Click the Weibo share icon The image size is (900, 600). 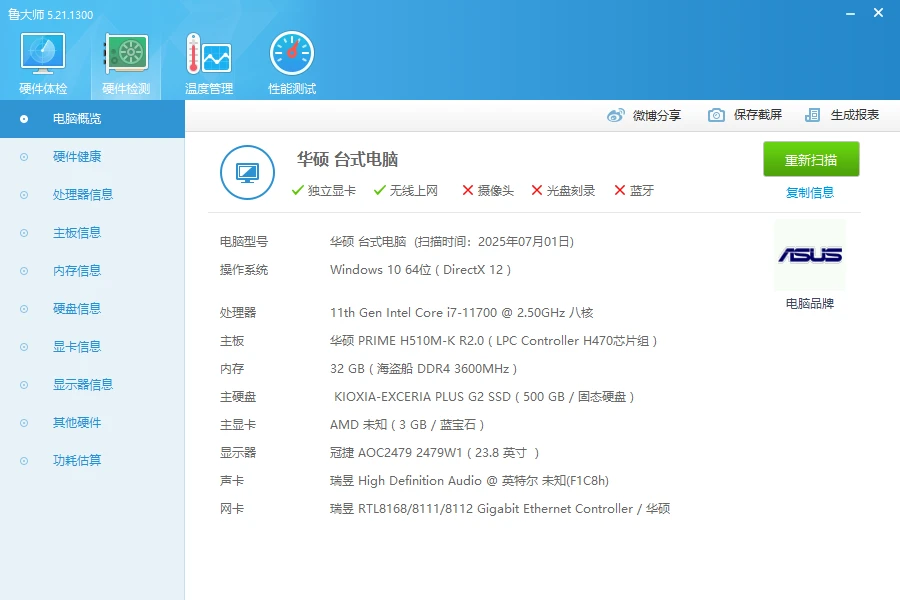click(615, 115)
